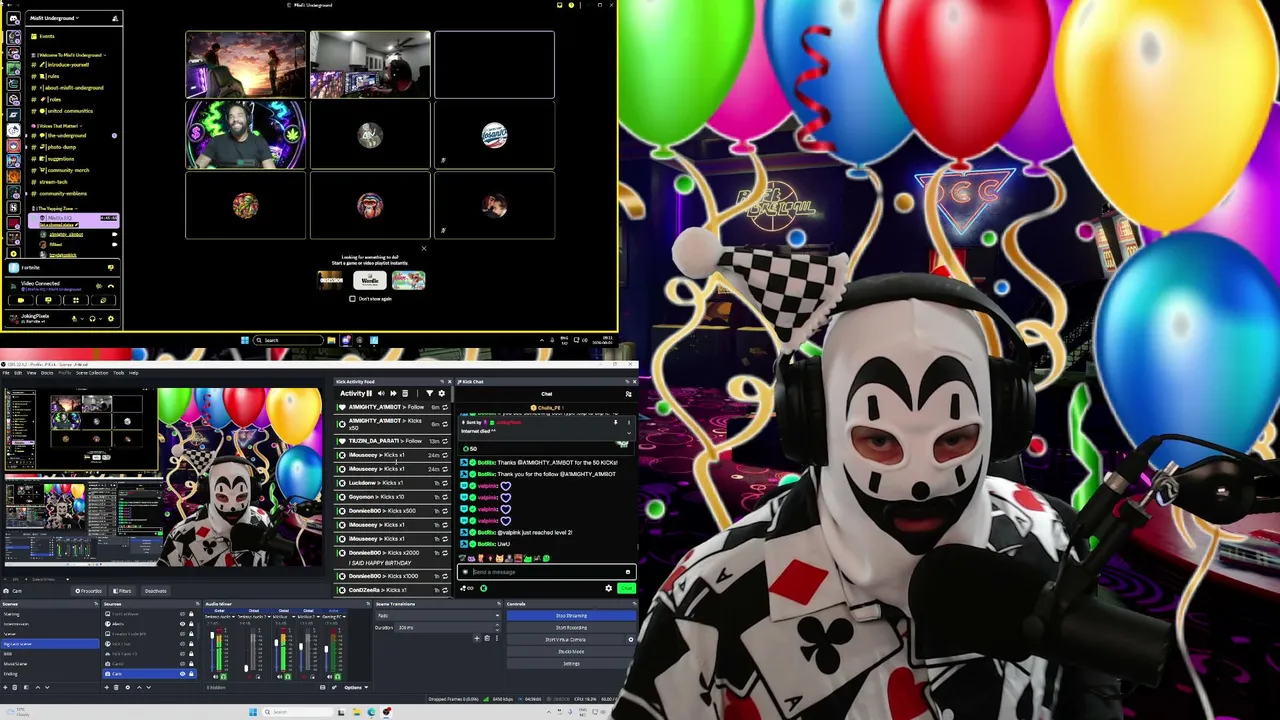This screenshot has height=720, width=1280.
Task: Open emote picker in Kick message box
Action: (x=628, y=572)
